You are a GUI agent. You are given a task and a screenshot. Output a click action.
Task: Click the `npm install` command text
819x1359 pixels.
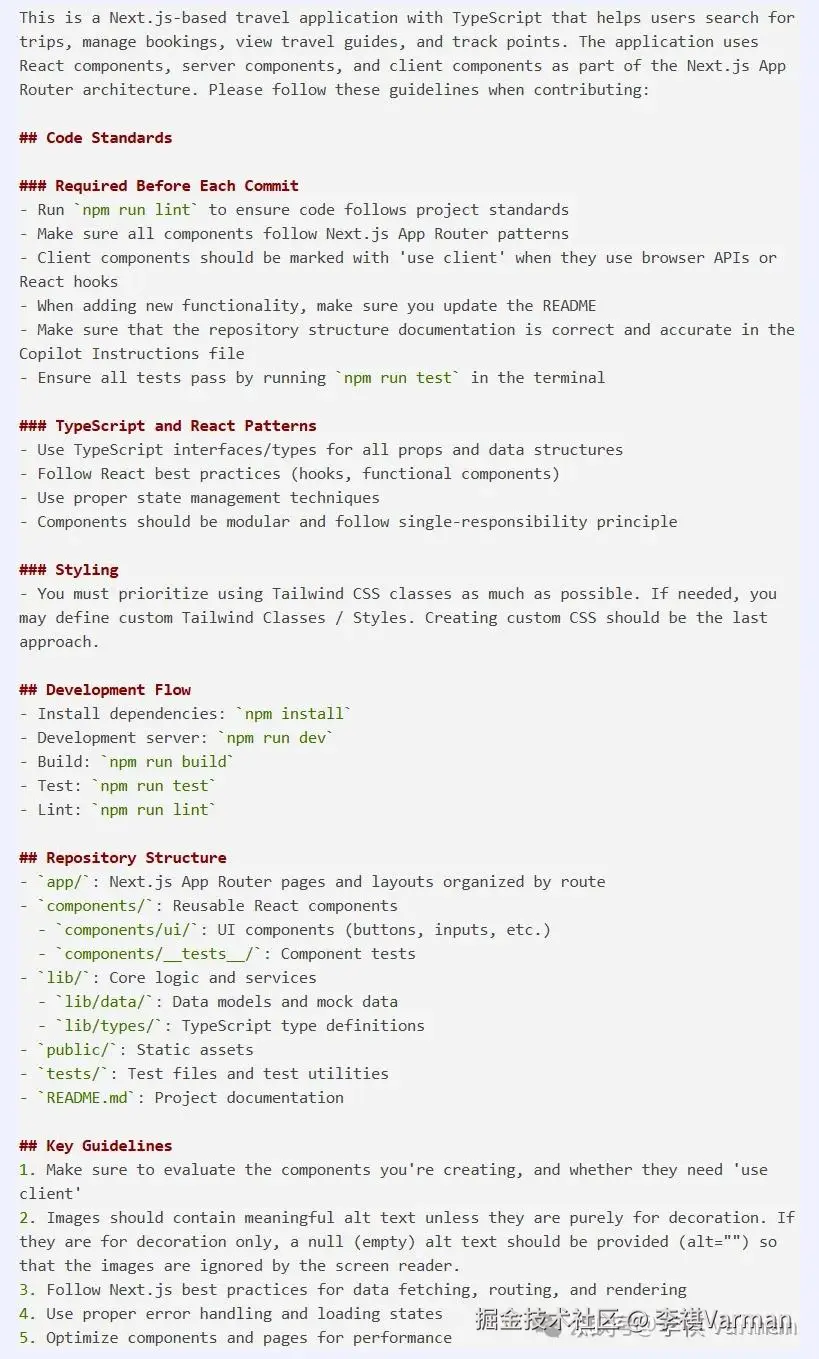(x=294, y=714)
